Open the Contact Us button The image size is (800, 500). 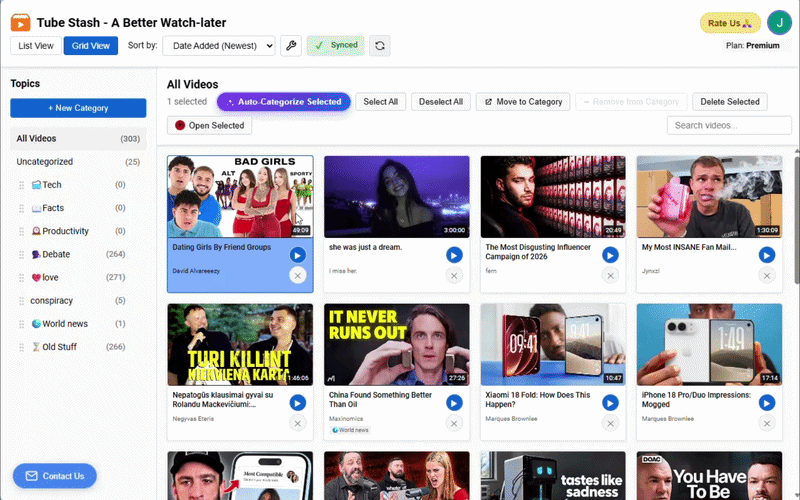[x=55, y=476]
